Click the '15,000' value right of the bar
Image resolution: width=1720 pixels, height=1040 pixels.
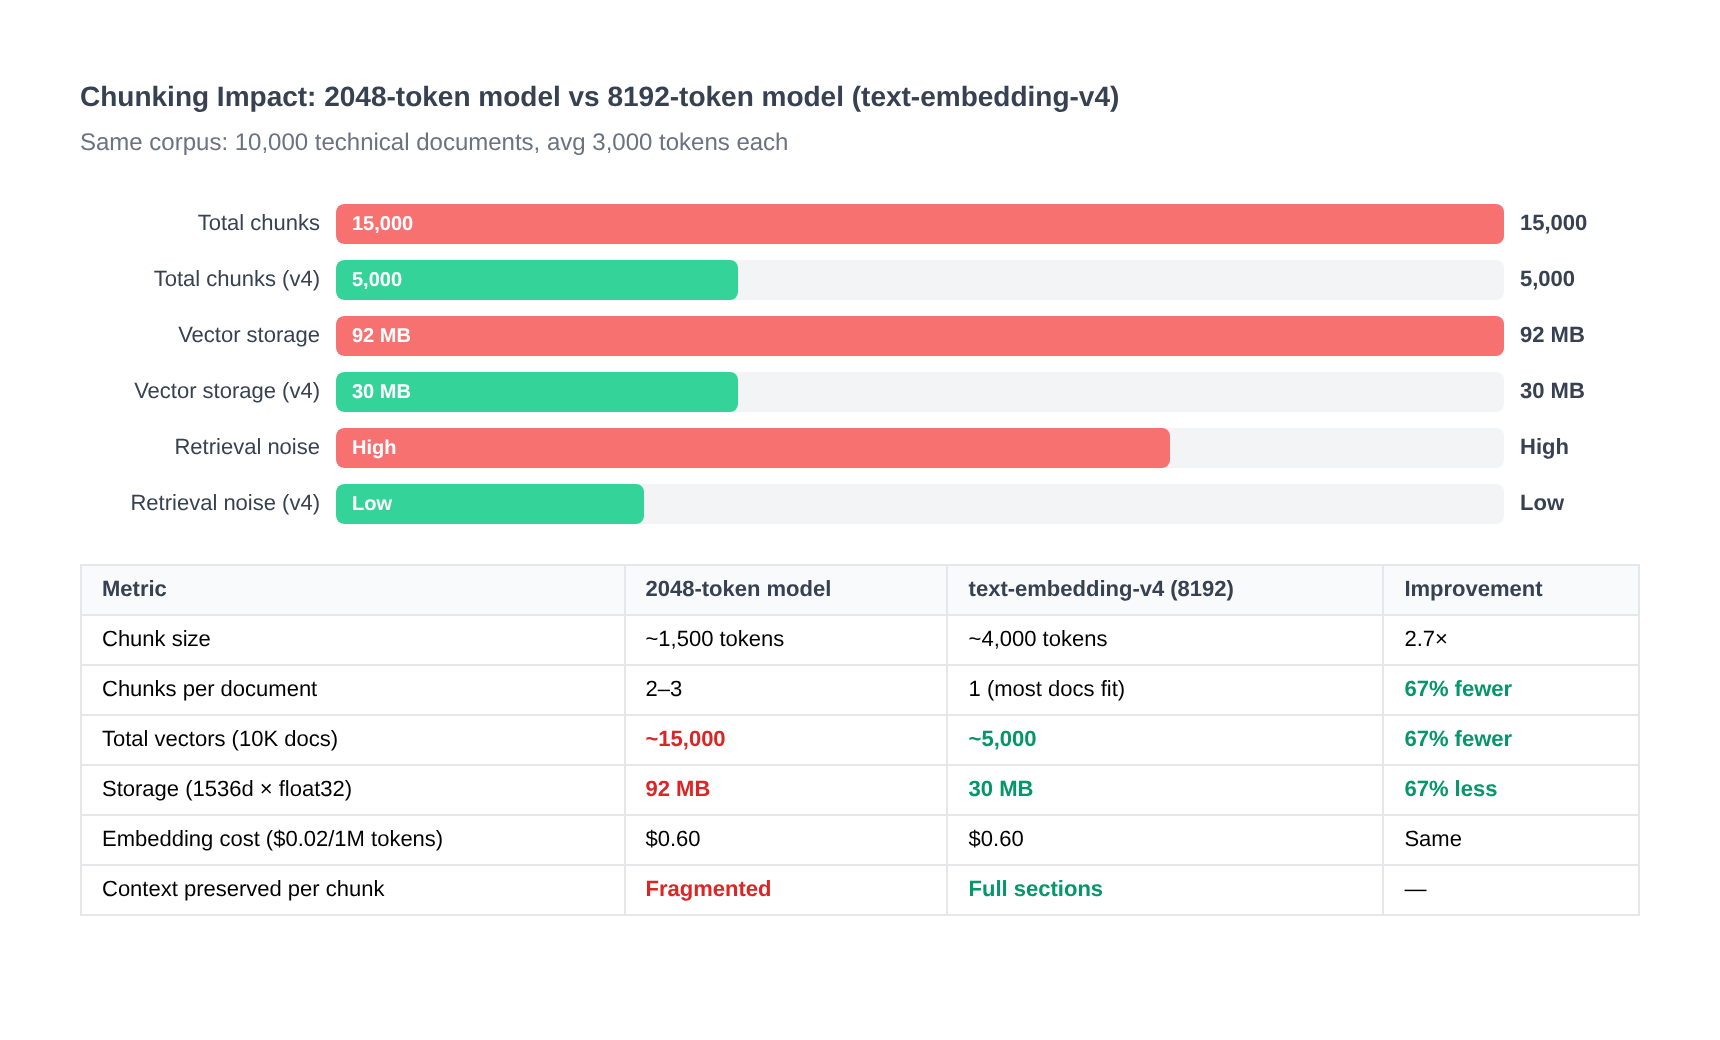[1553, 223]
